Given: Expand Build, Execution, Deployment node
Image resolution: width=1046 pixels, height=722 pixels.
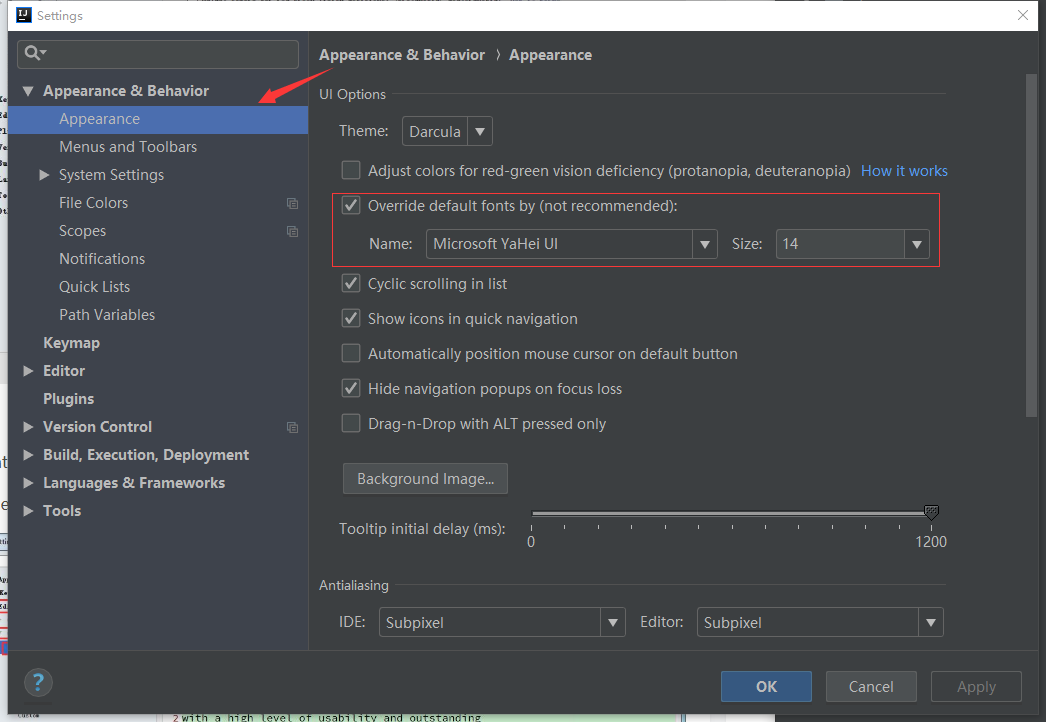Looking at the screenshot, I should click(x=28, y=455).
